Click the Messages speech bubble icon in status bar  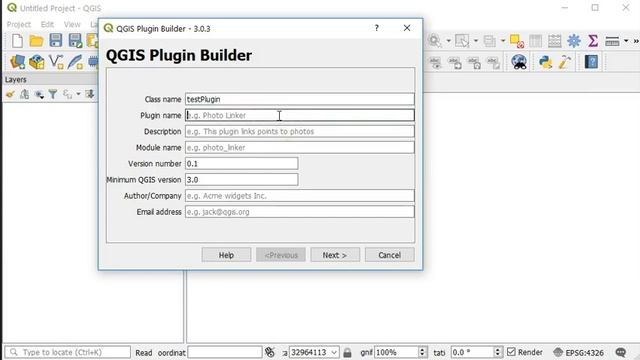click(x=621, y=352)
